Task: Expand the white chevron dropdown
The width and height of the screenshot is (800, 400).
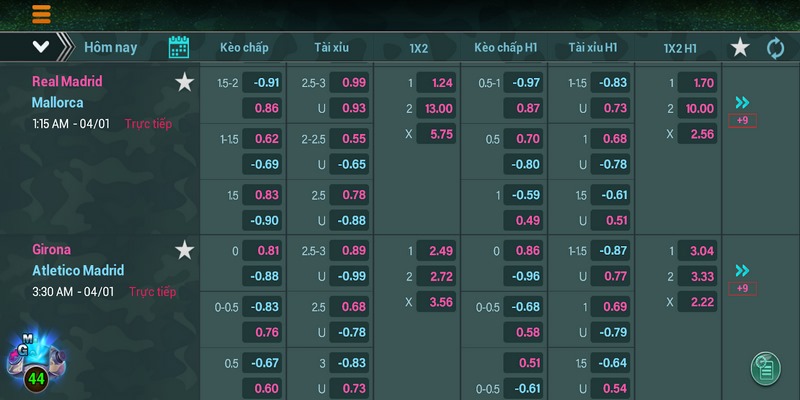Action: (41, 47)
